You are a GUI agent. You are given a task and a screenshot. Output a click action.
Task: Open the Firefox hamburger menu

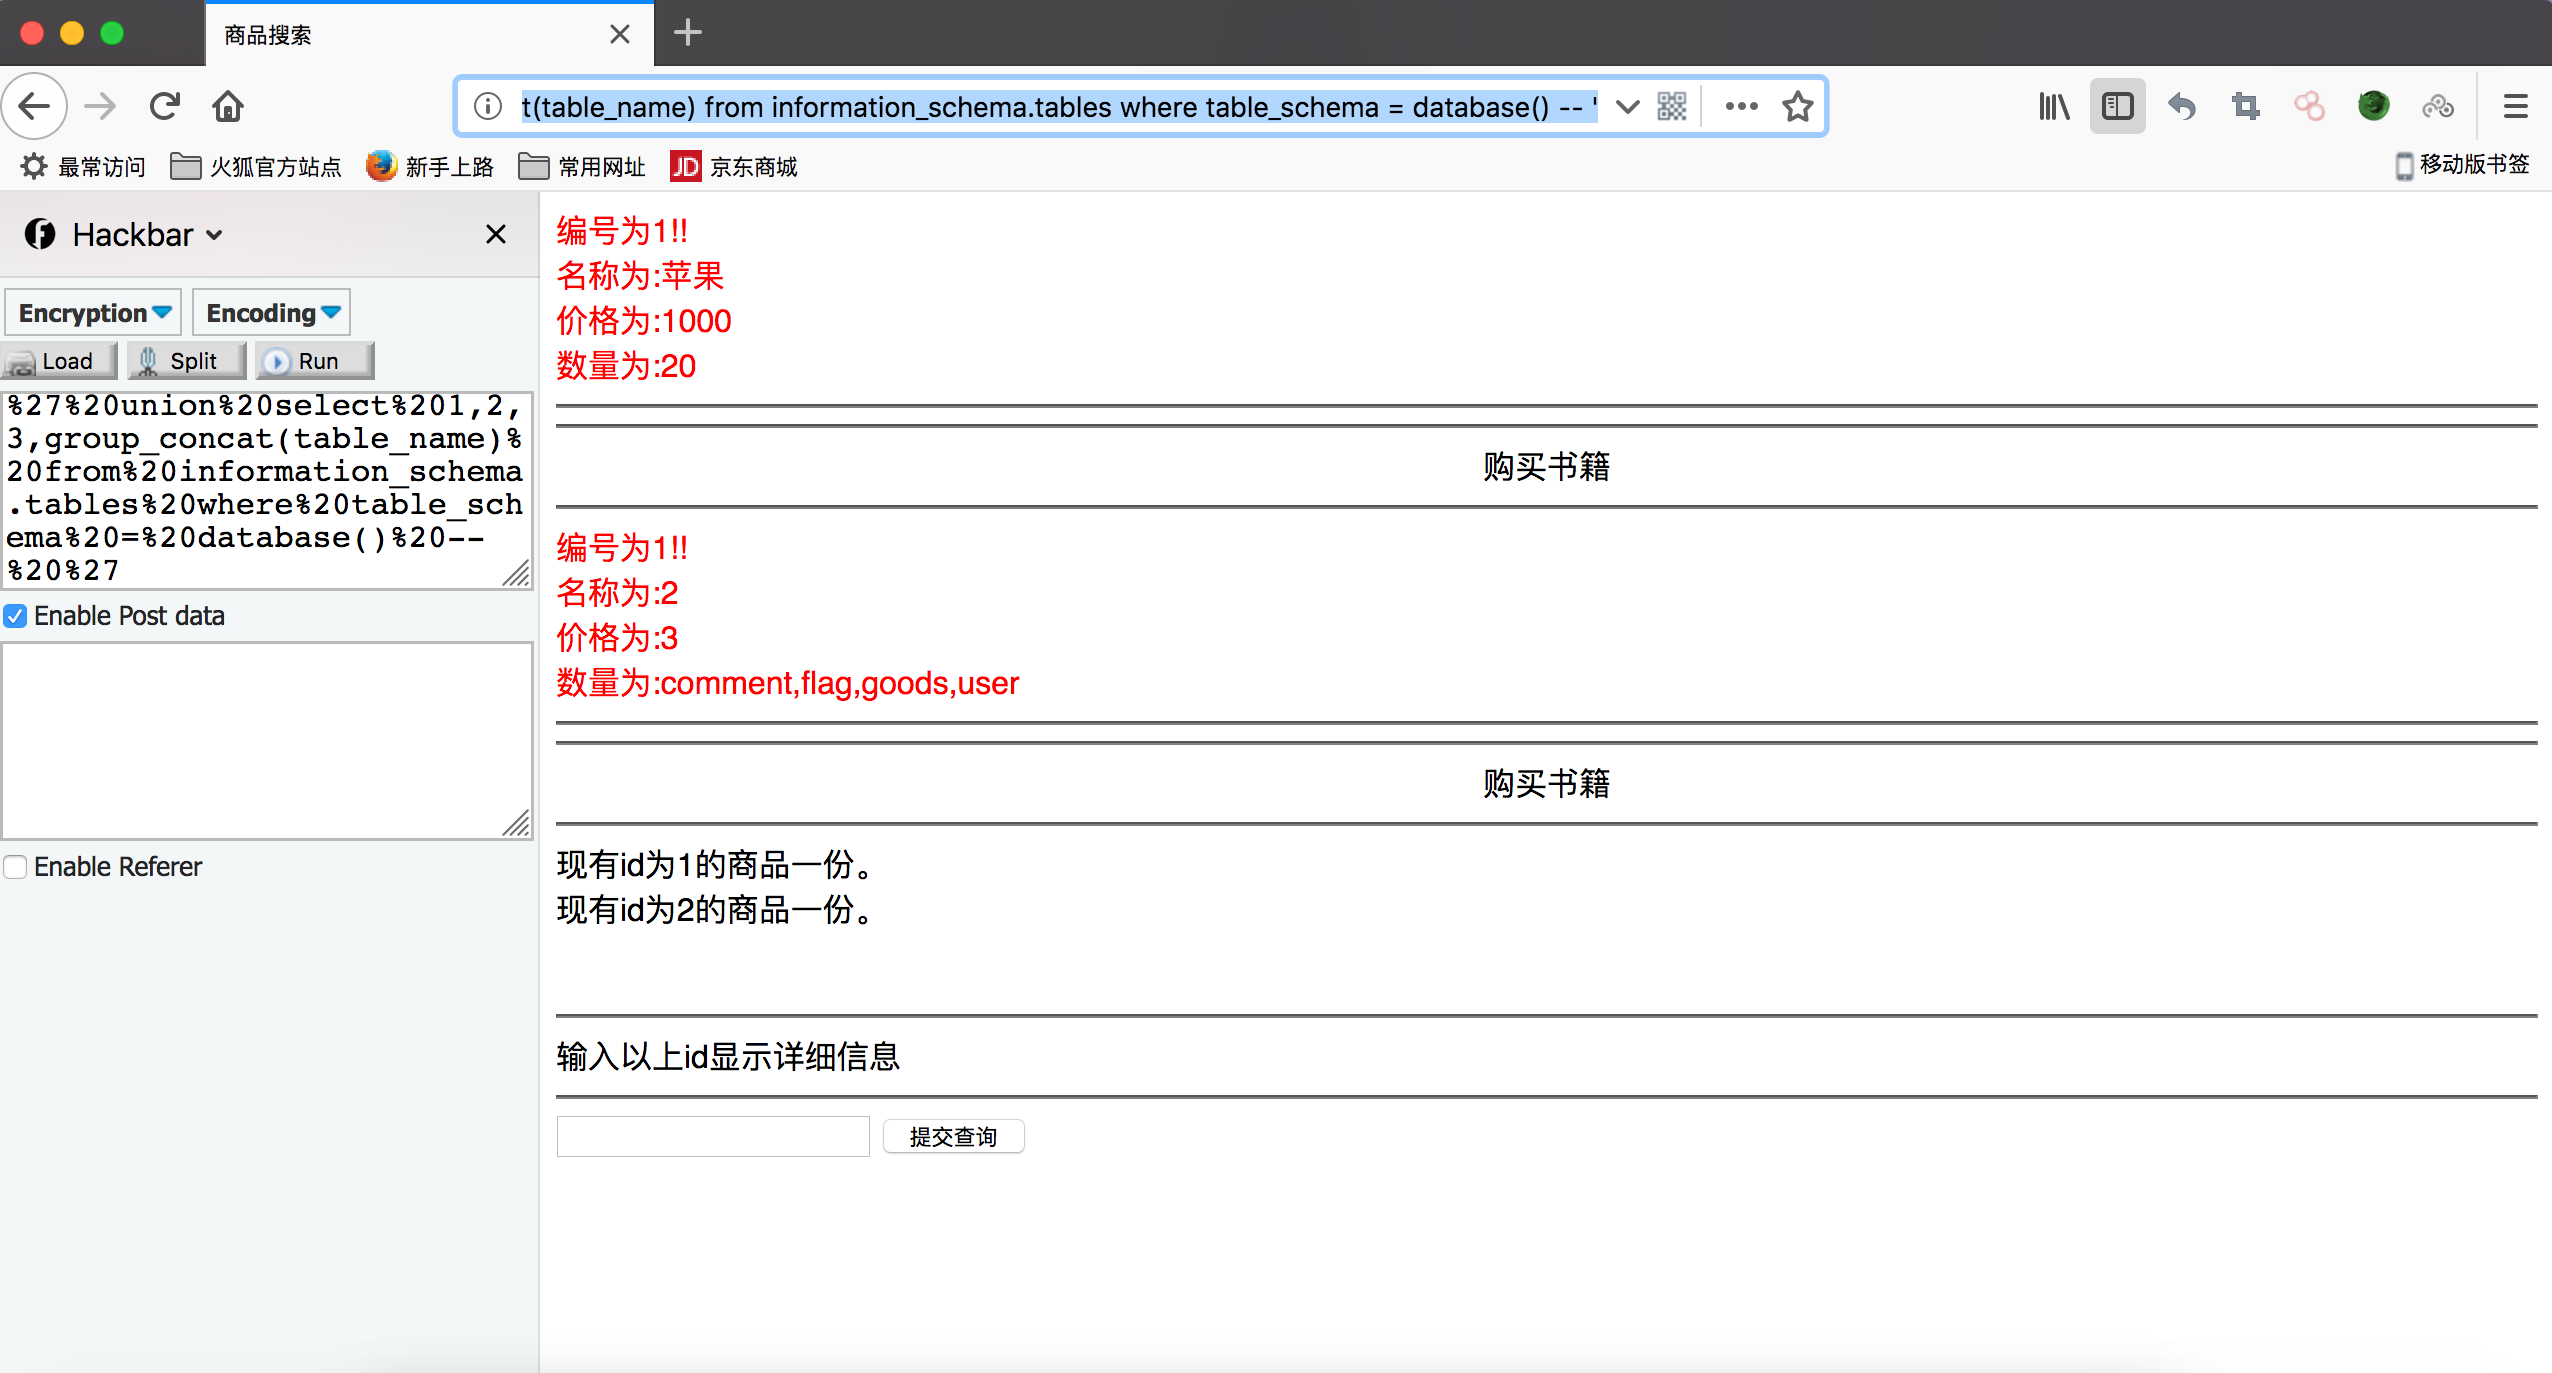pos(2516,106)
